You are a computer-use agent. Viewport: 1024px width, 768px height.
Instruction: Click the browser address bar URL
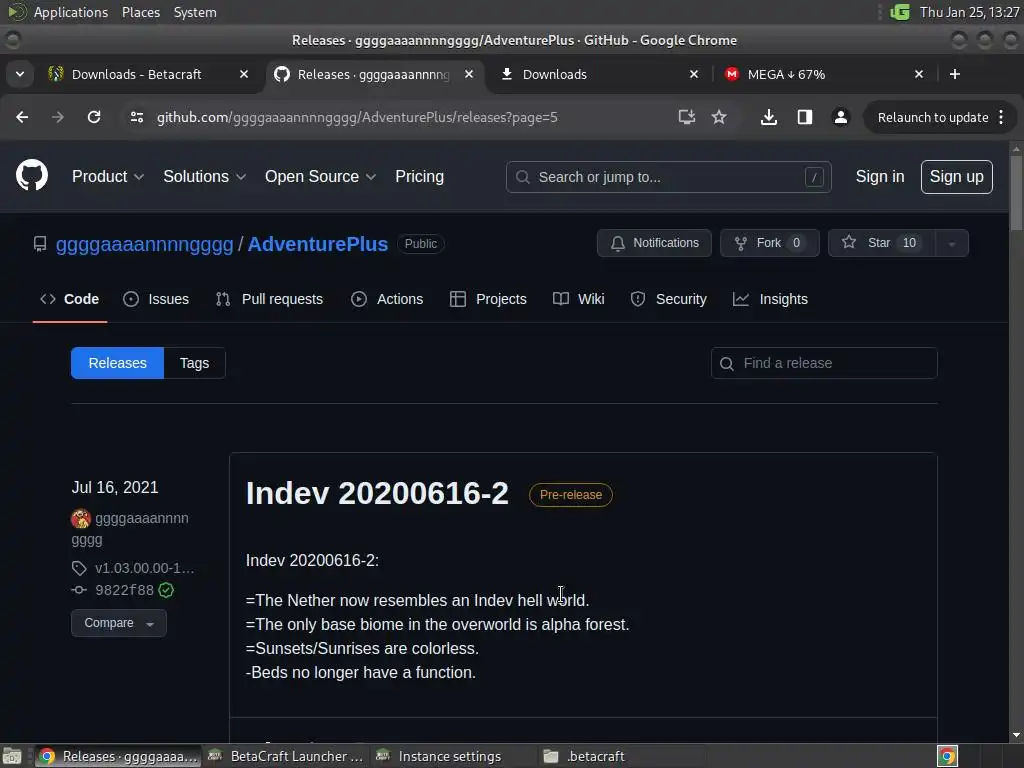click(357, 118)
